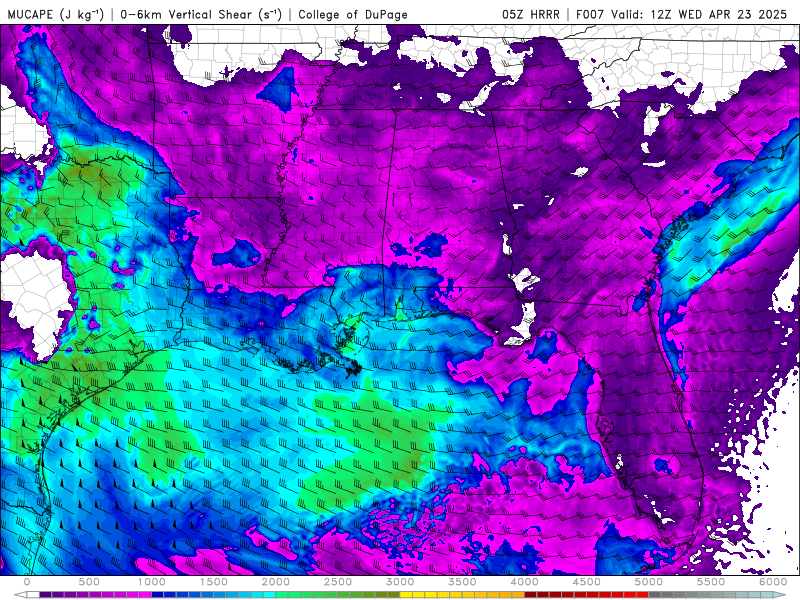Click the 1500 label on the colorbar

(x=213, y=582)
